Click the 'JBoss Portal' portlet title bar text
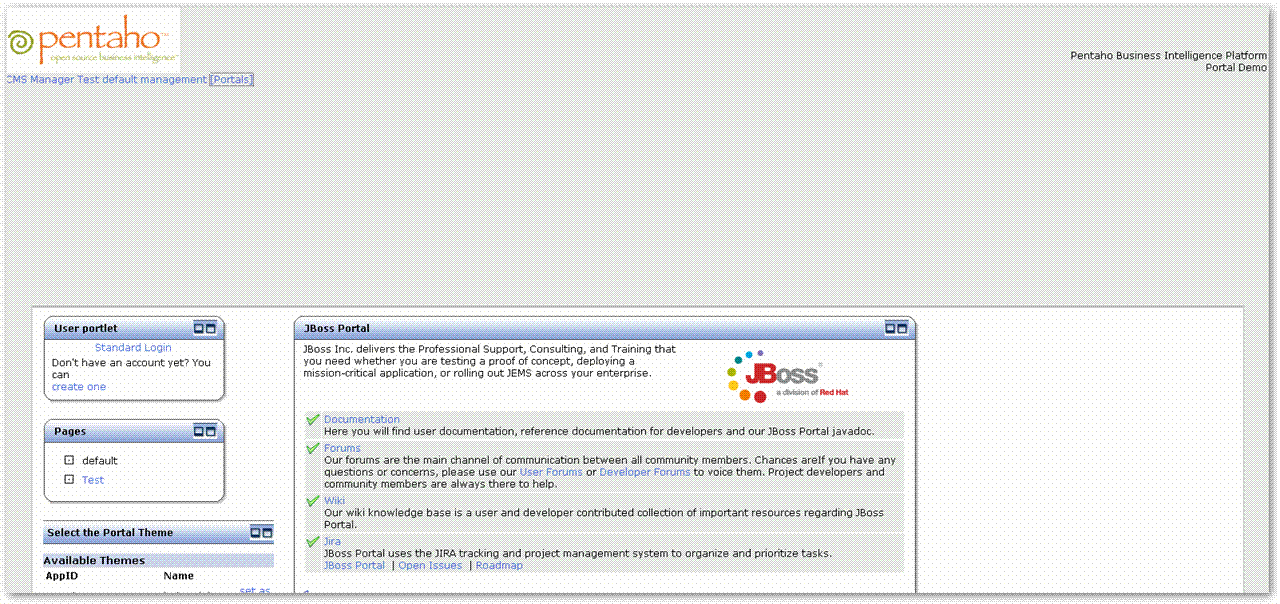The image size is (1280, 604). (337, 328)
